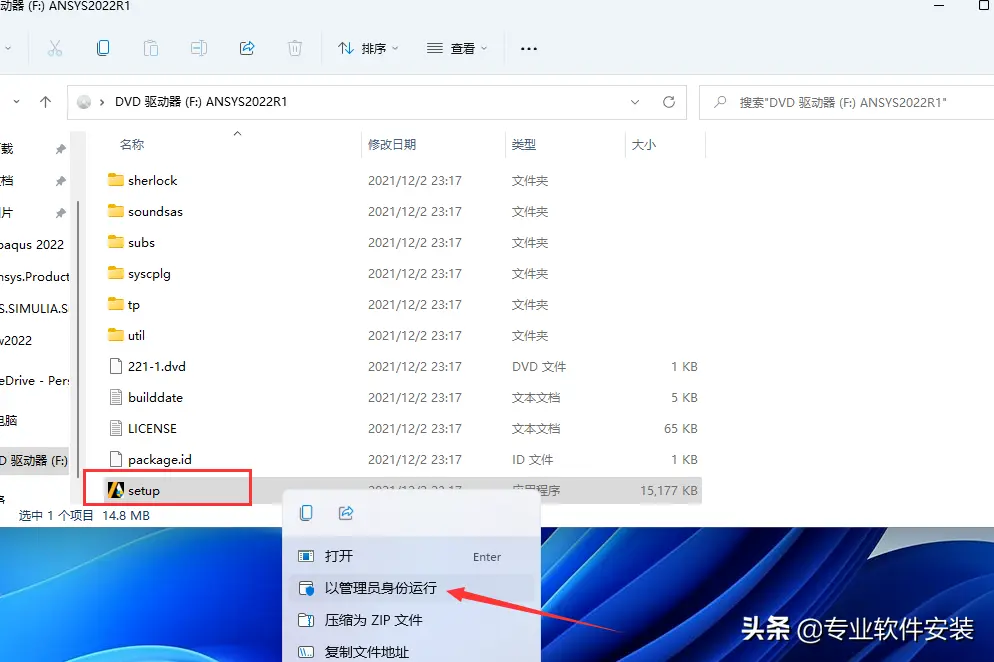Viewport: 994px width, 662px height.
Task: Open the 查看 view dropdown
Action: pyautogui.click(x=457, y=48)
